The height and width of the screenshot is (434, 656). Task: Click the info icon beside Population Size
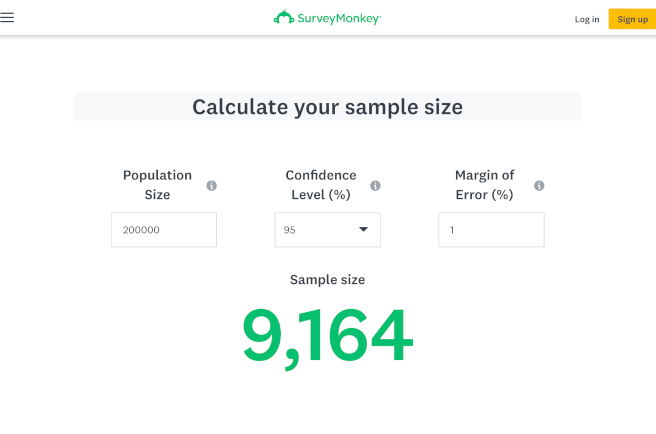(212, 186)
